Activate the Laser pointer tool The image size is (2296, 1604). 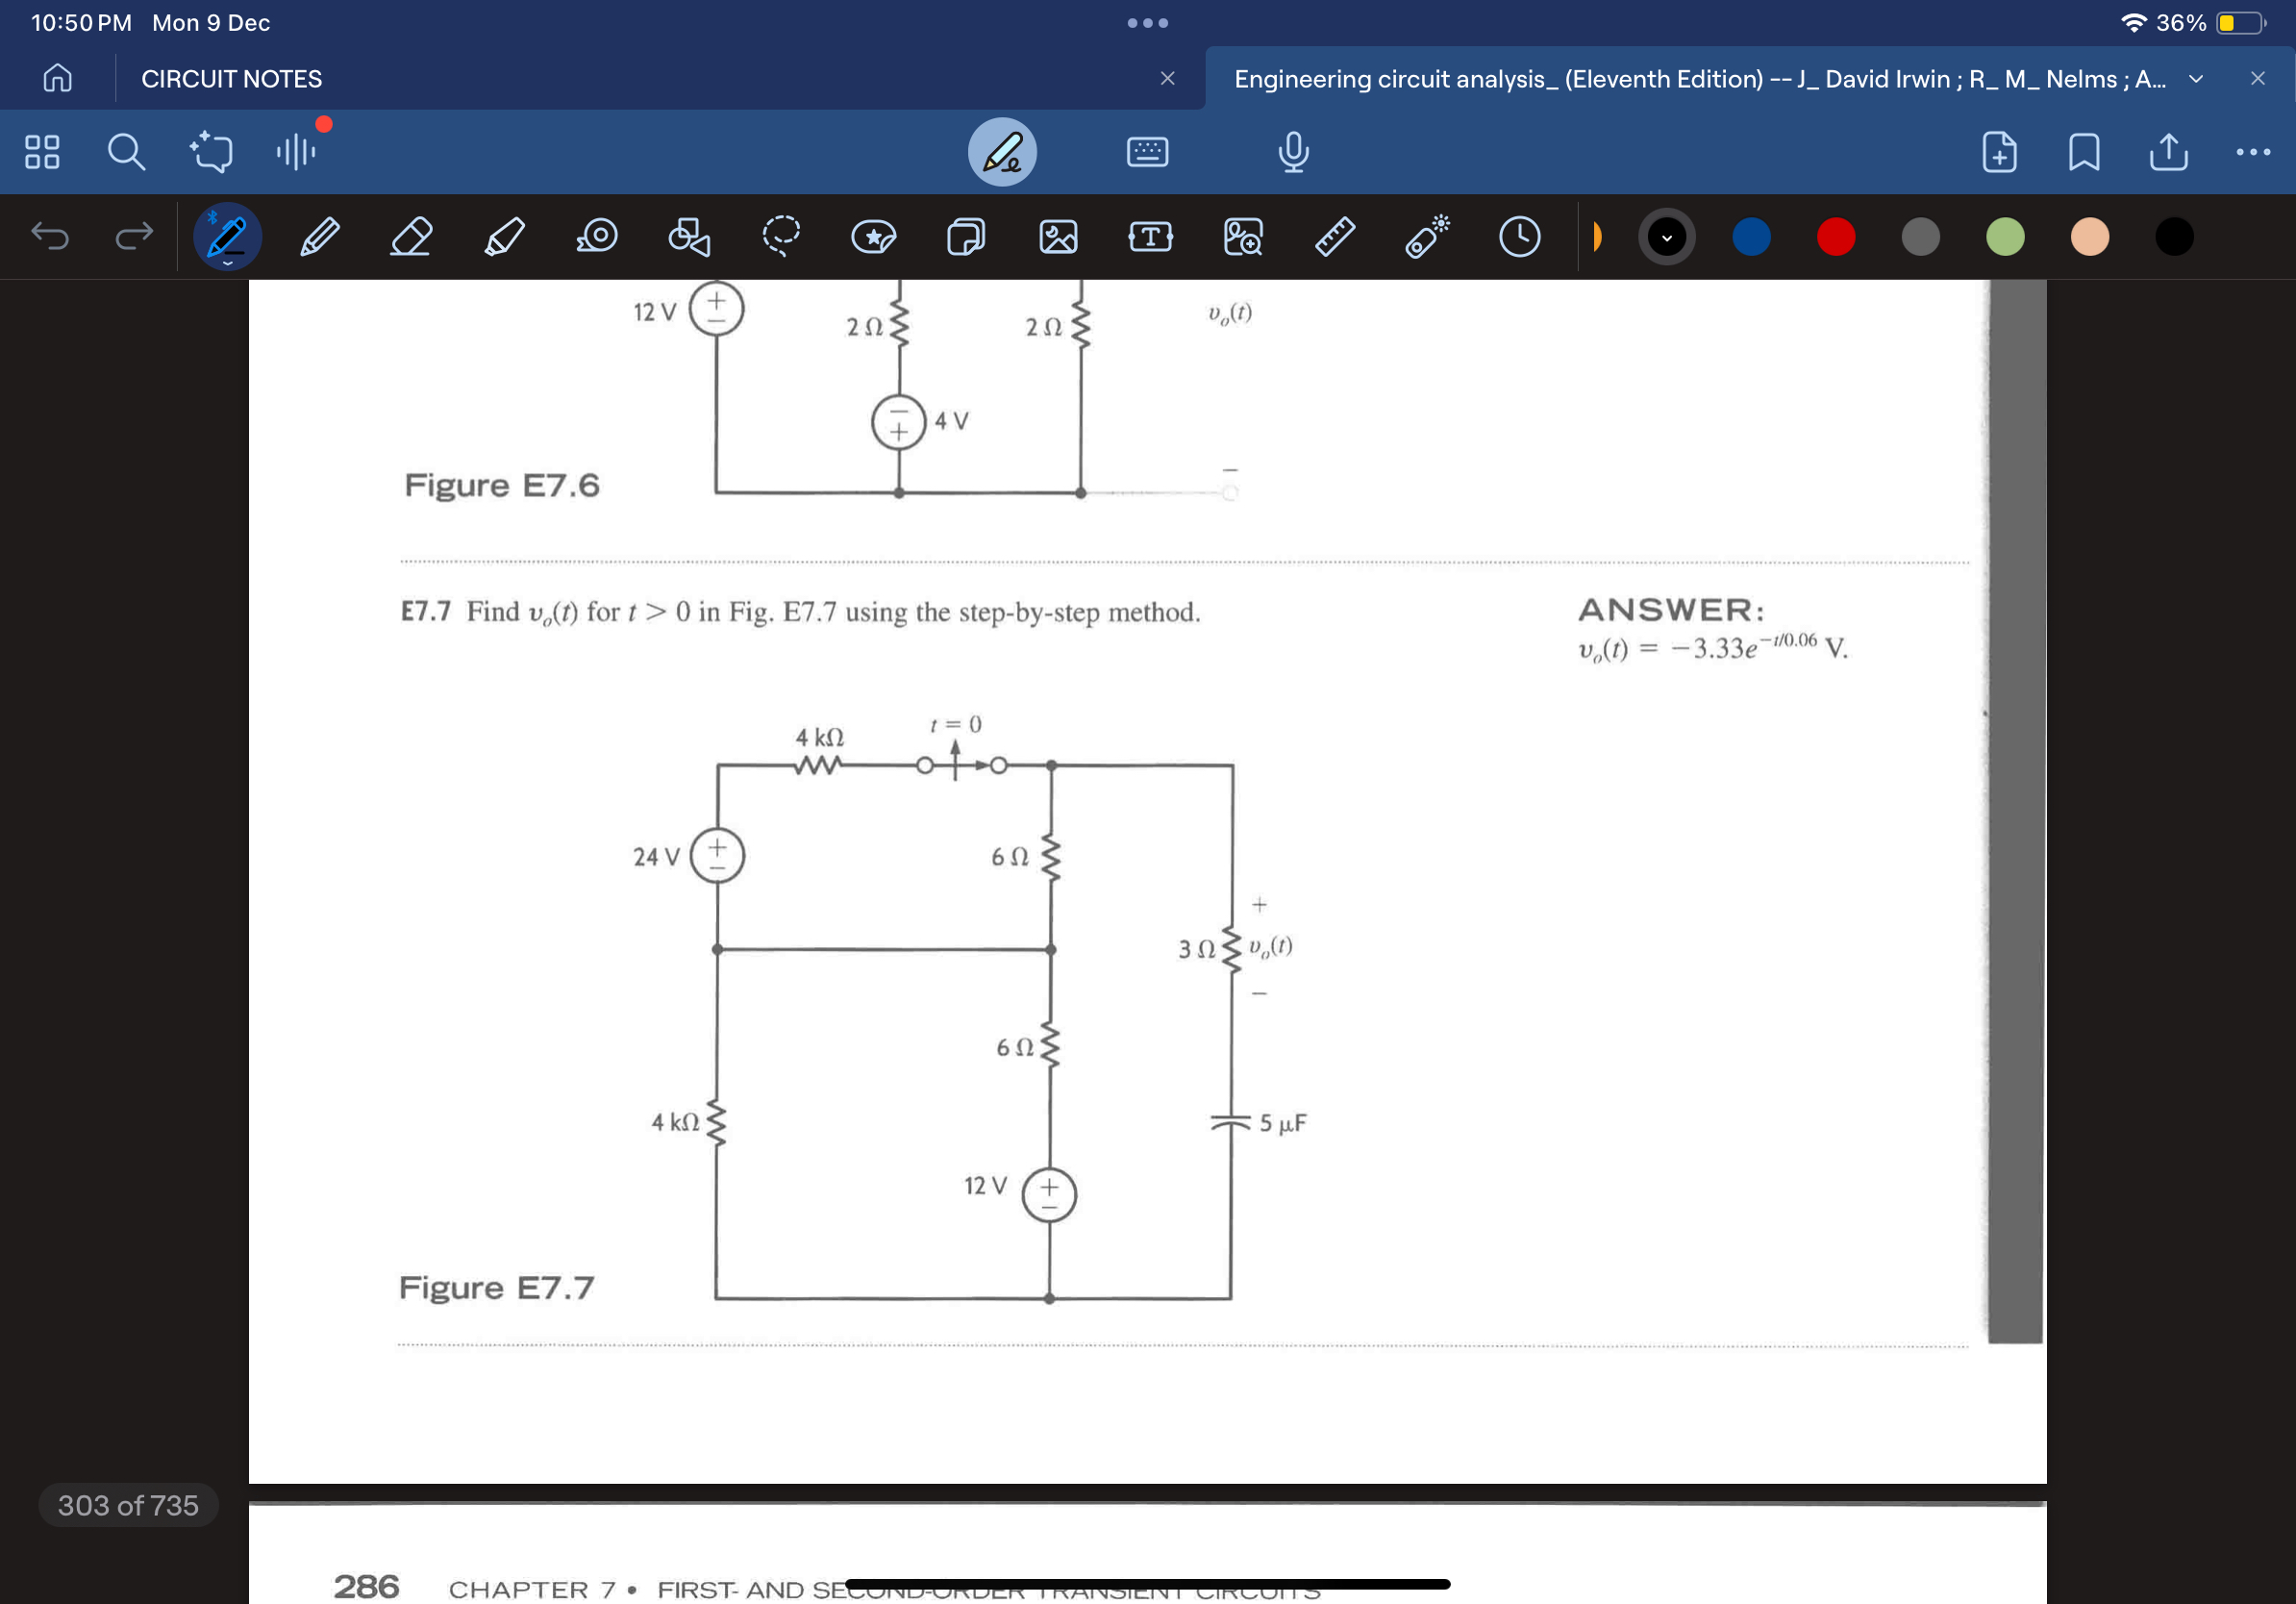tap(1425, 236)
